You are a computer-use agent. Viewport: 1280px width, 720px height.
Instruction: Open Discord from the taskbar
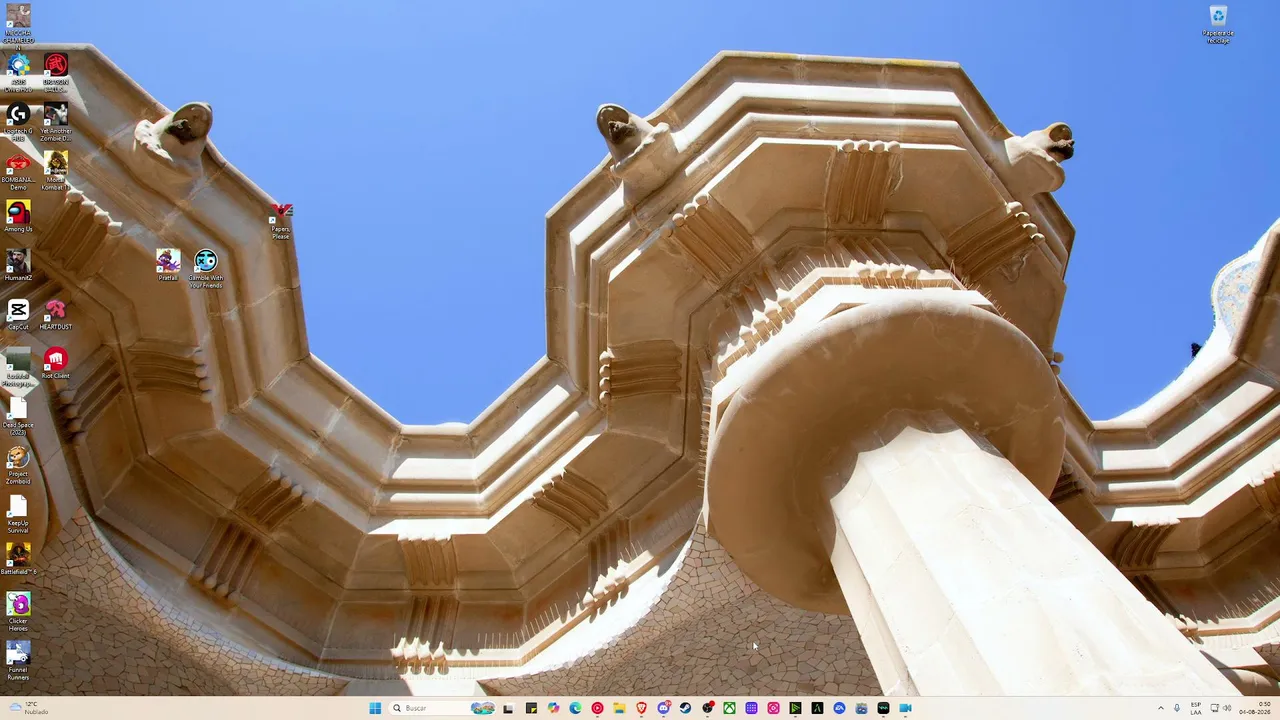[x=663, y=708]
